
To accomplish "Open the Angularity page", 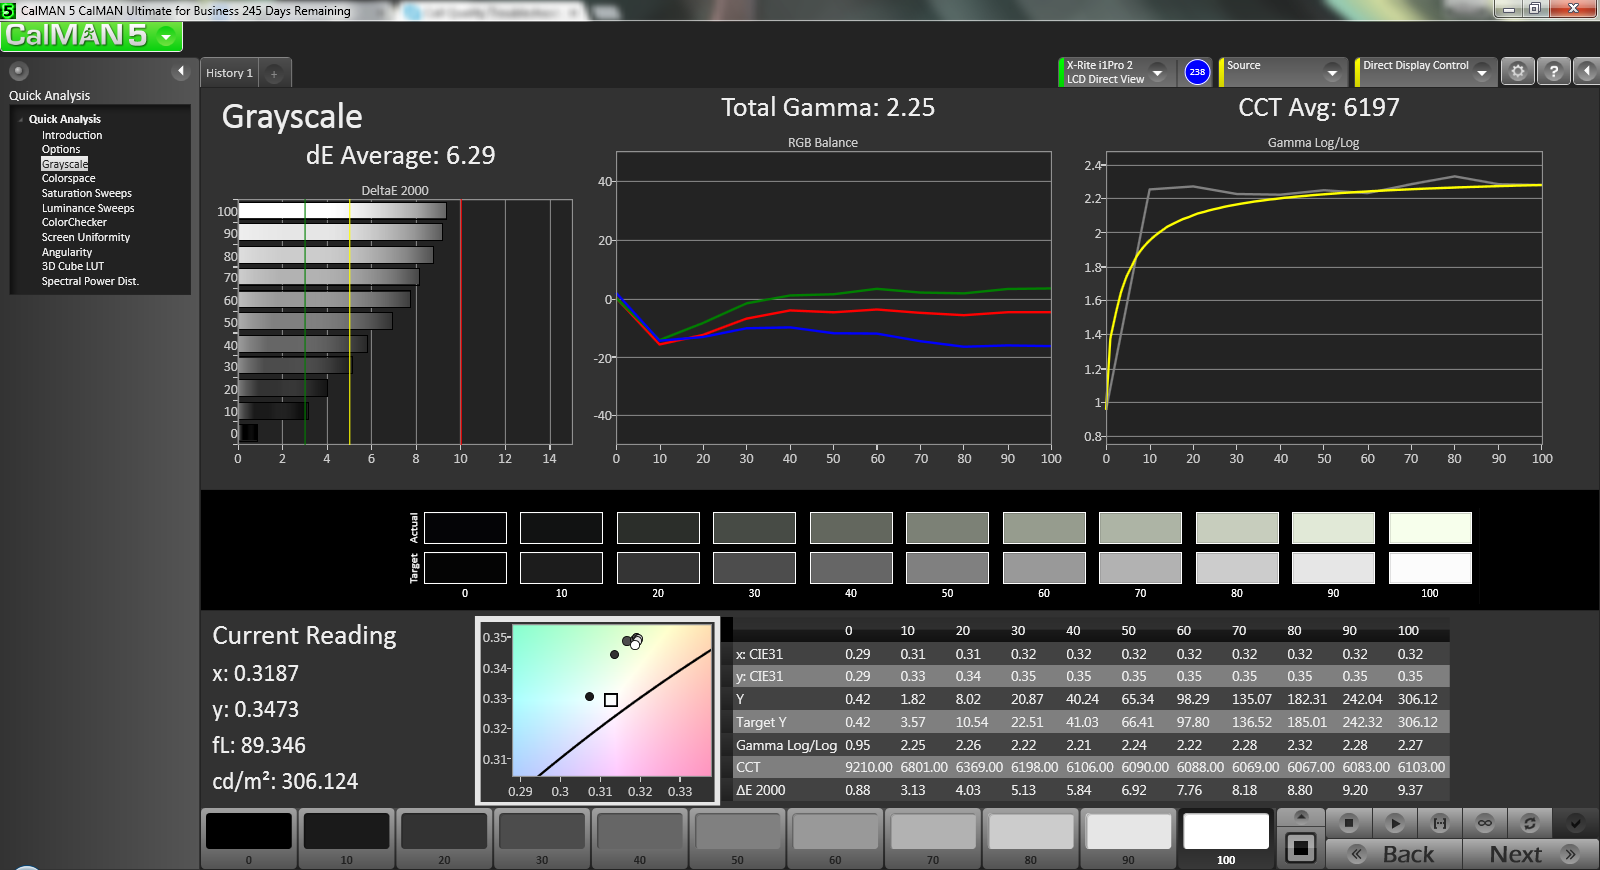I will pos(67,252).
